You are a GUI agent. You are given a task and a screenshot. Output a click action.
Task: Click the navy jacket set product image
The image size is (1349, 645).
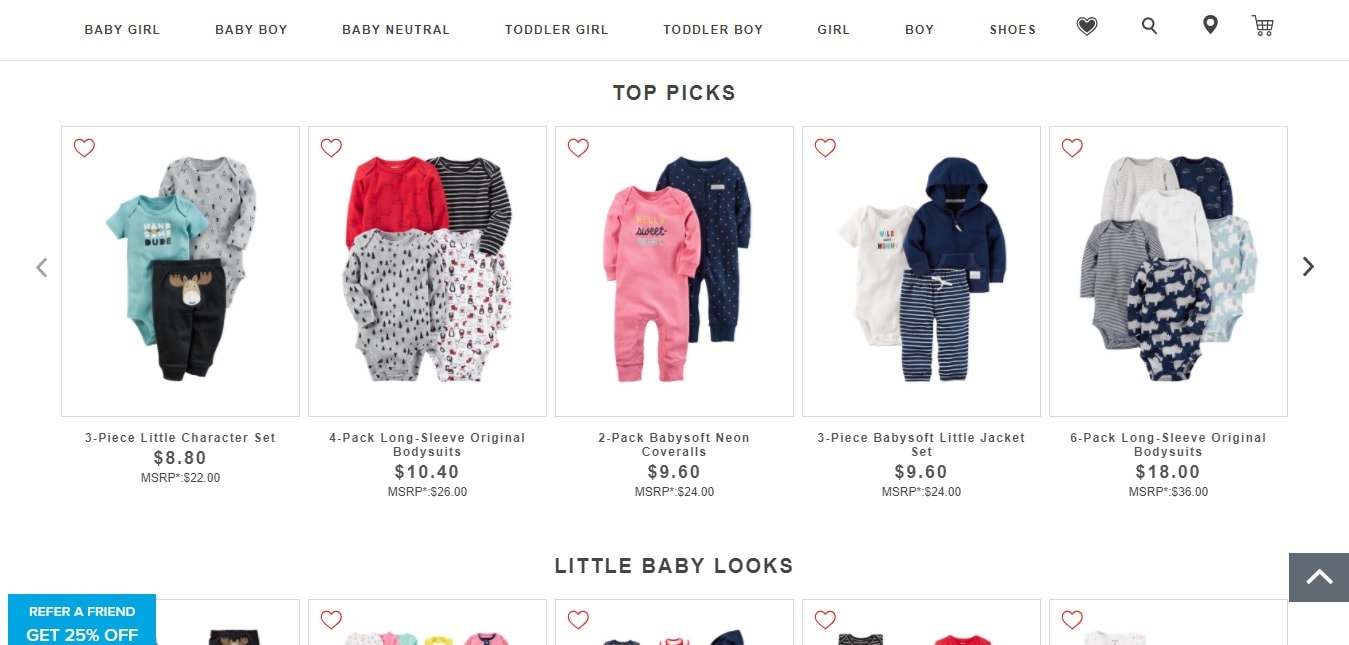pos(921,271)
